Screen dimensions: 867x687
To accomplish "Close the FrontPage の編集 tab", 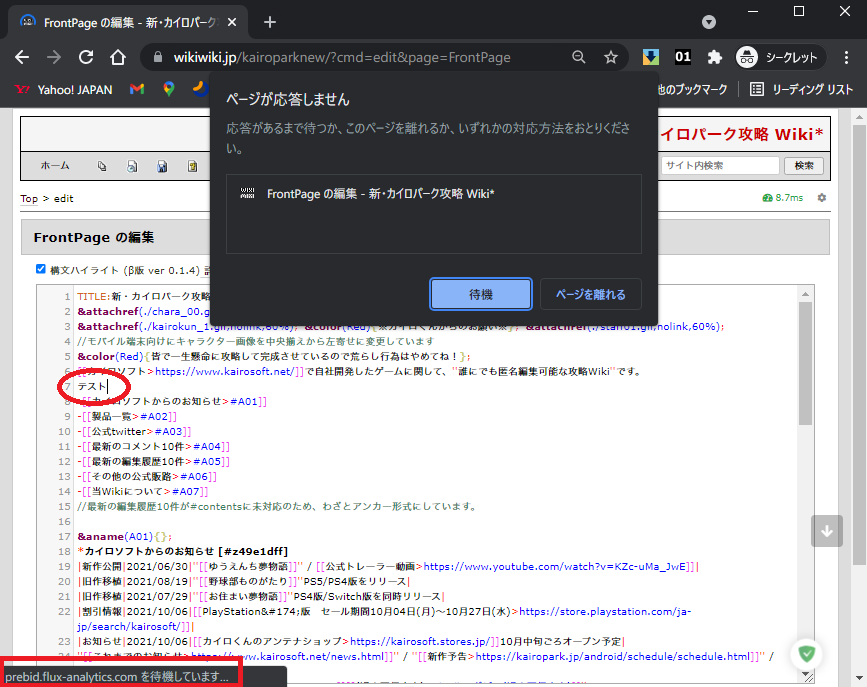I will [232, 22].
